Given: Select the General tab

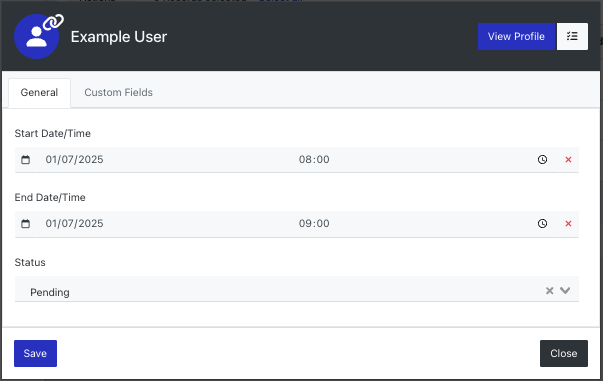Looking at the screenshot, I should pyautogui.click(x=39, y=93).
